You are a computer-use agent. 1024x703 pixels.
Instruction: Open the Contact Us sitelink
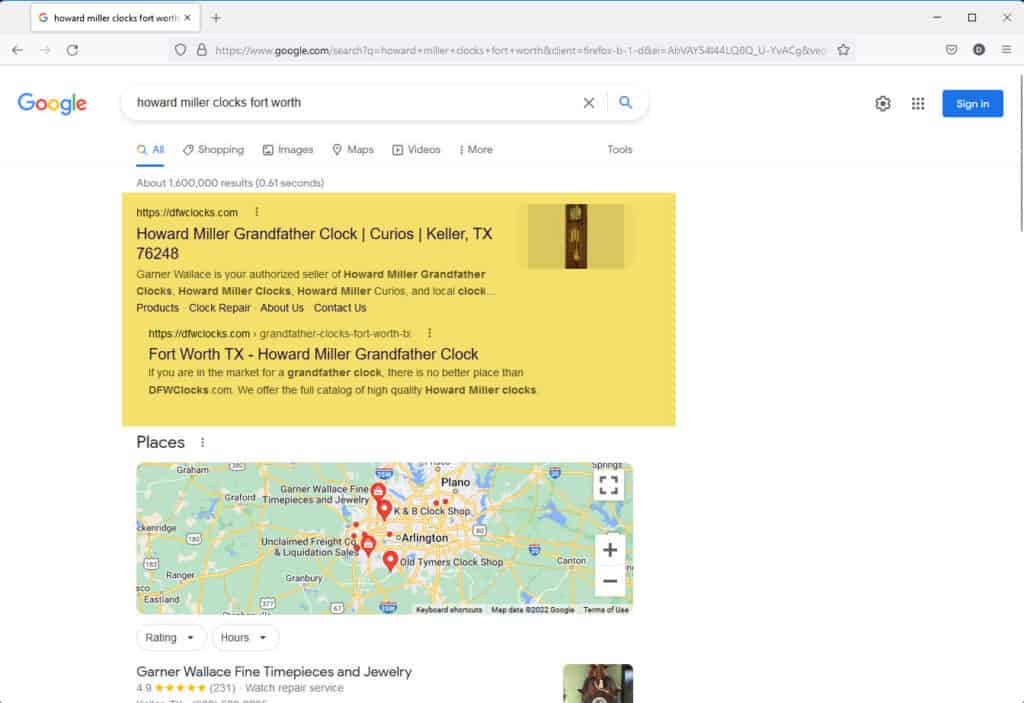pyautogui.click(x=340, y=308)
